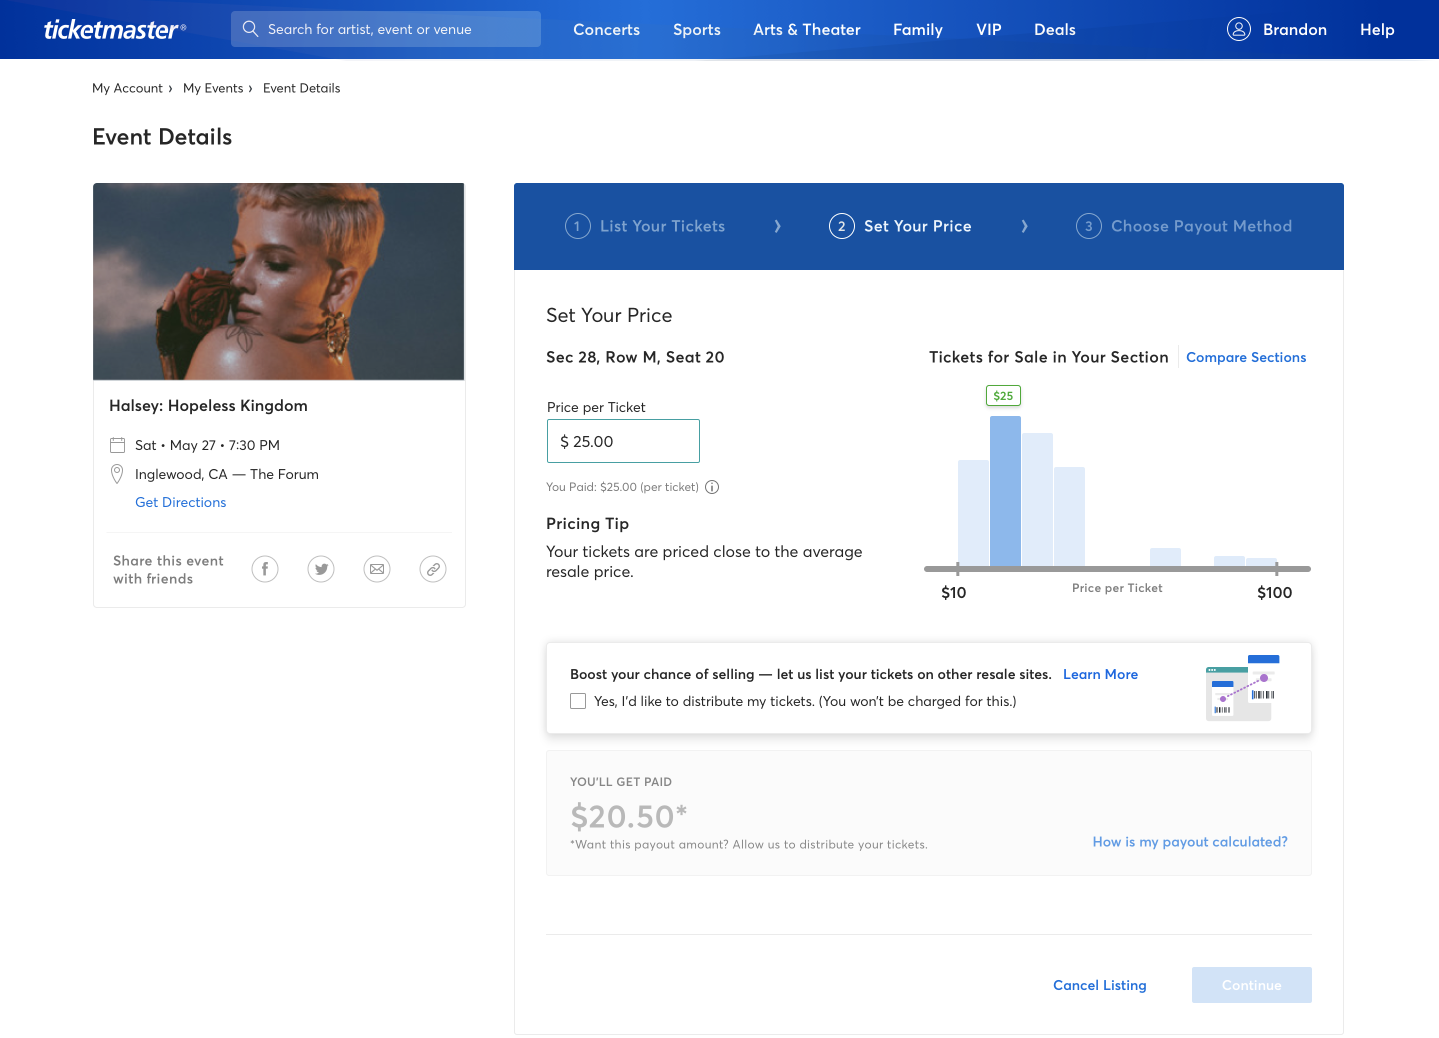Screen dimensions: 1439x1038
Task: Share event via email envelope icon
Action: (377, 569)
